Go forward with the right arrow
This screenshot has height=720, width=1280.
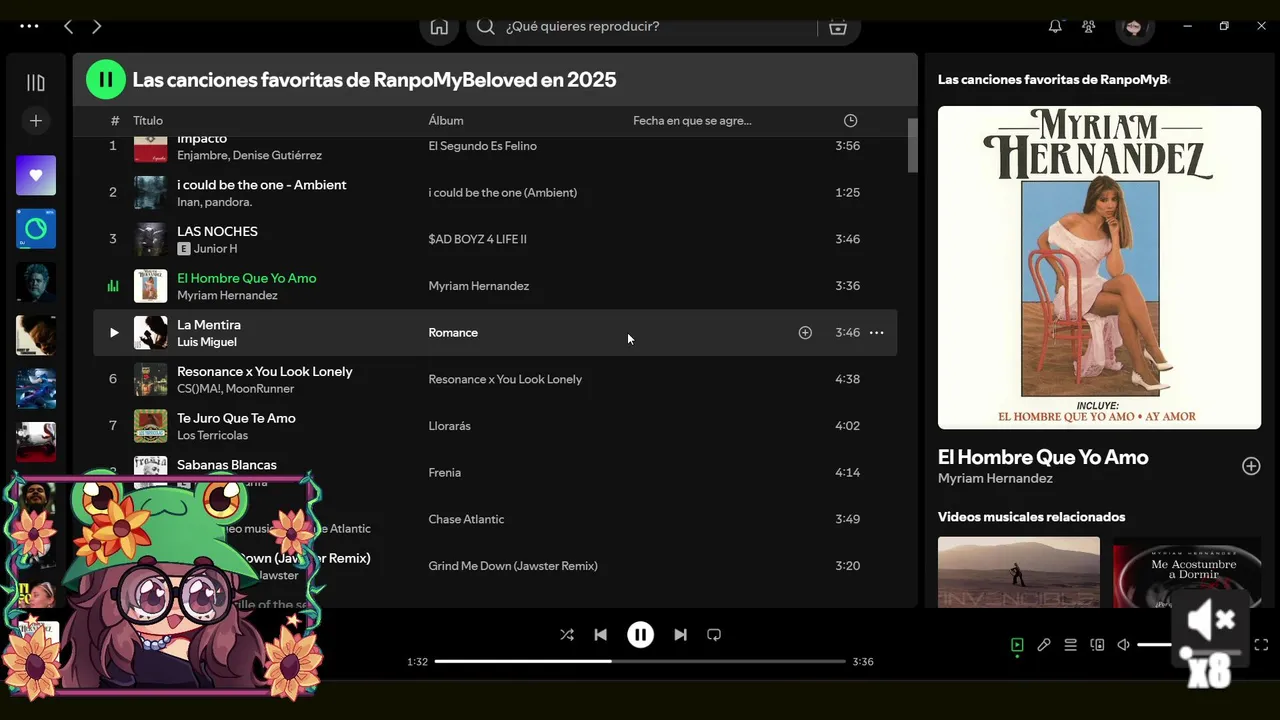tap(97, 27)
